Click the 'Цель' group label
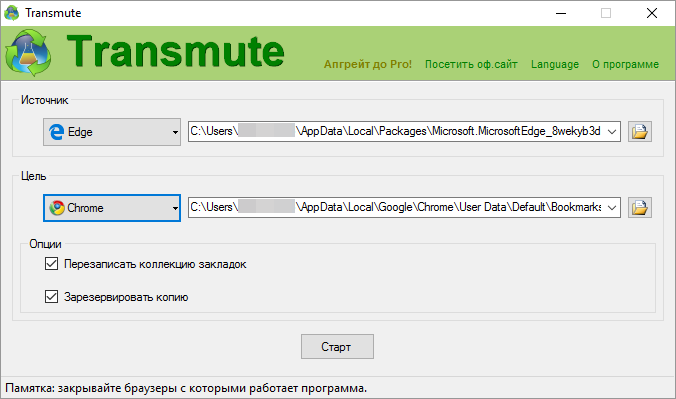 [33, 176]
